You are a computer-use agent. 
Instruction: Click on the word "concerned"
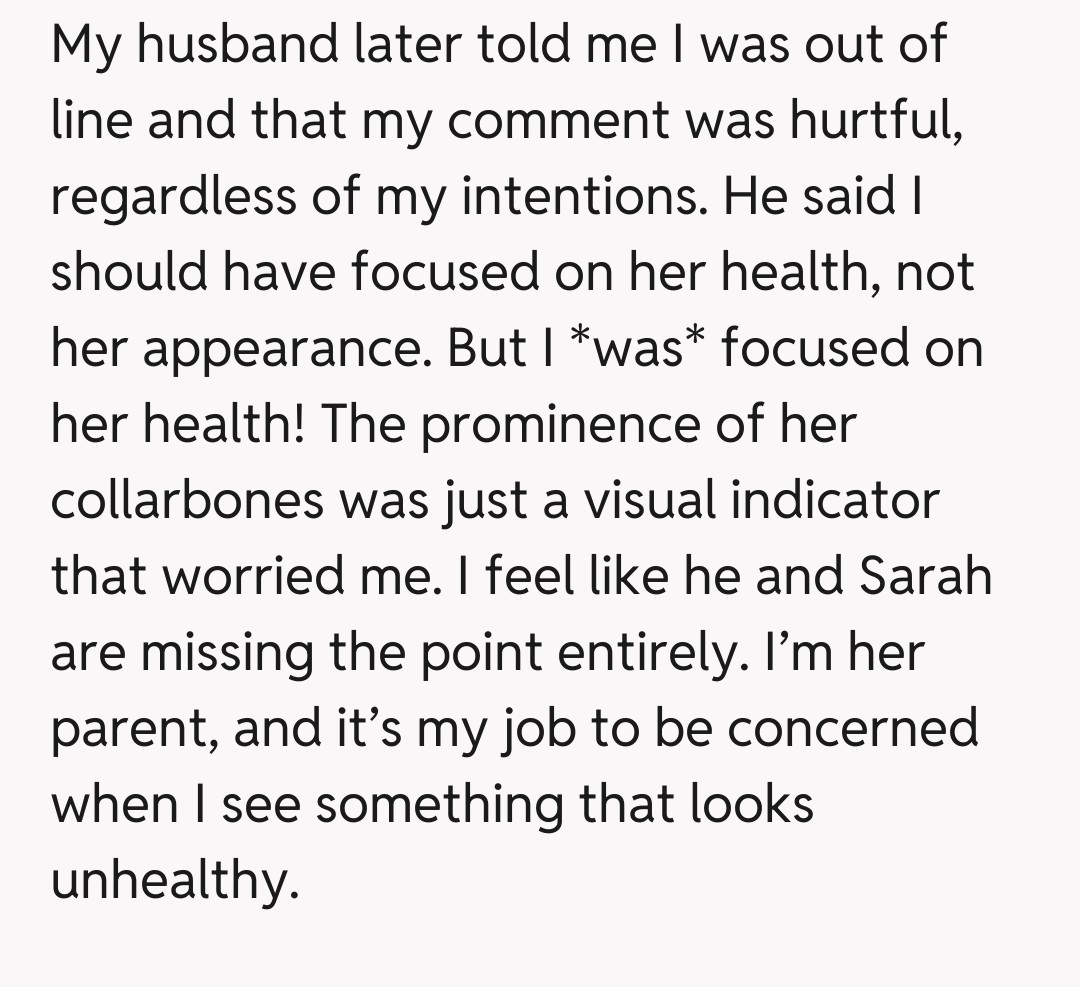(852, 729)
